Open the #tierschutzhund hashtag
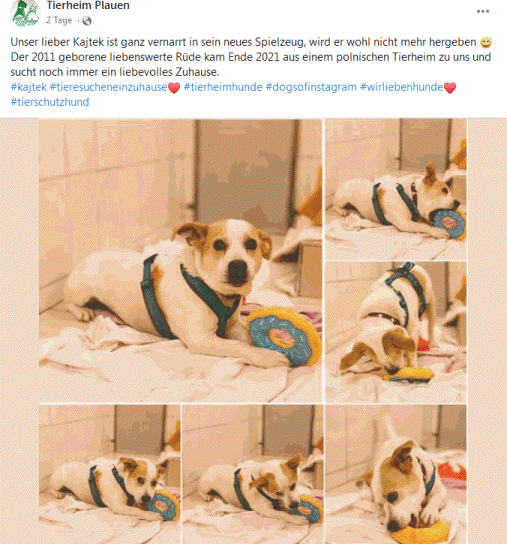Image resolution: width=507 pixels, height=544 pixels. tap(50, 102)
